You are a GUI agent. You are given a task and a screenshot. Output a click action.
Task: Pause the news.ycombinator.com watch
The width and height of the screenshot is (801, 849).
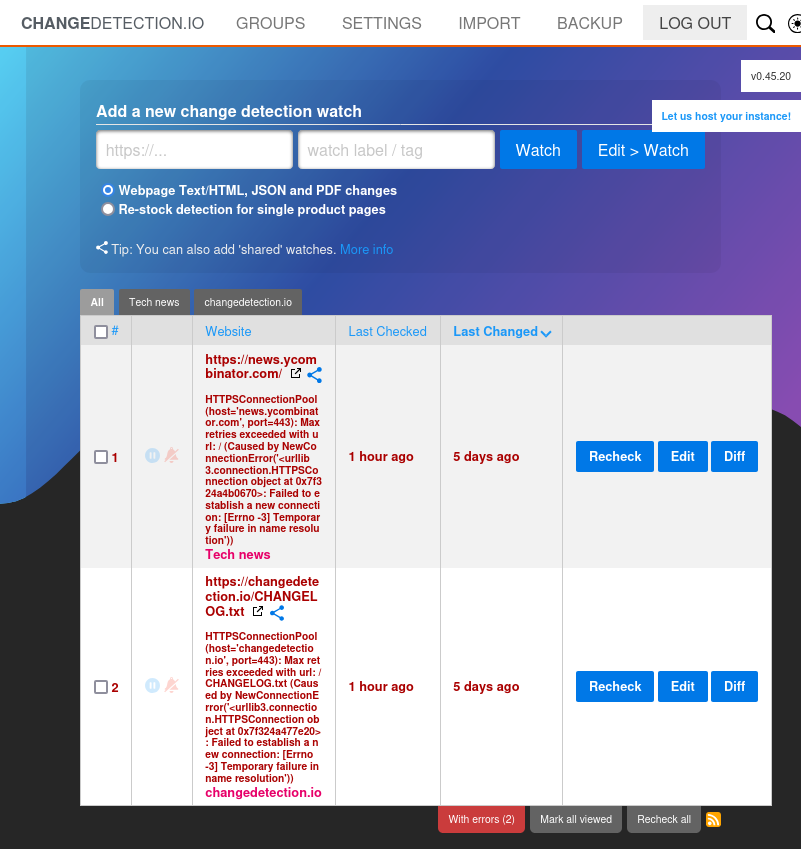[152, 456]
